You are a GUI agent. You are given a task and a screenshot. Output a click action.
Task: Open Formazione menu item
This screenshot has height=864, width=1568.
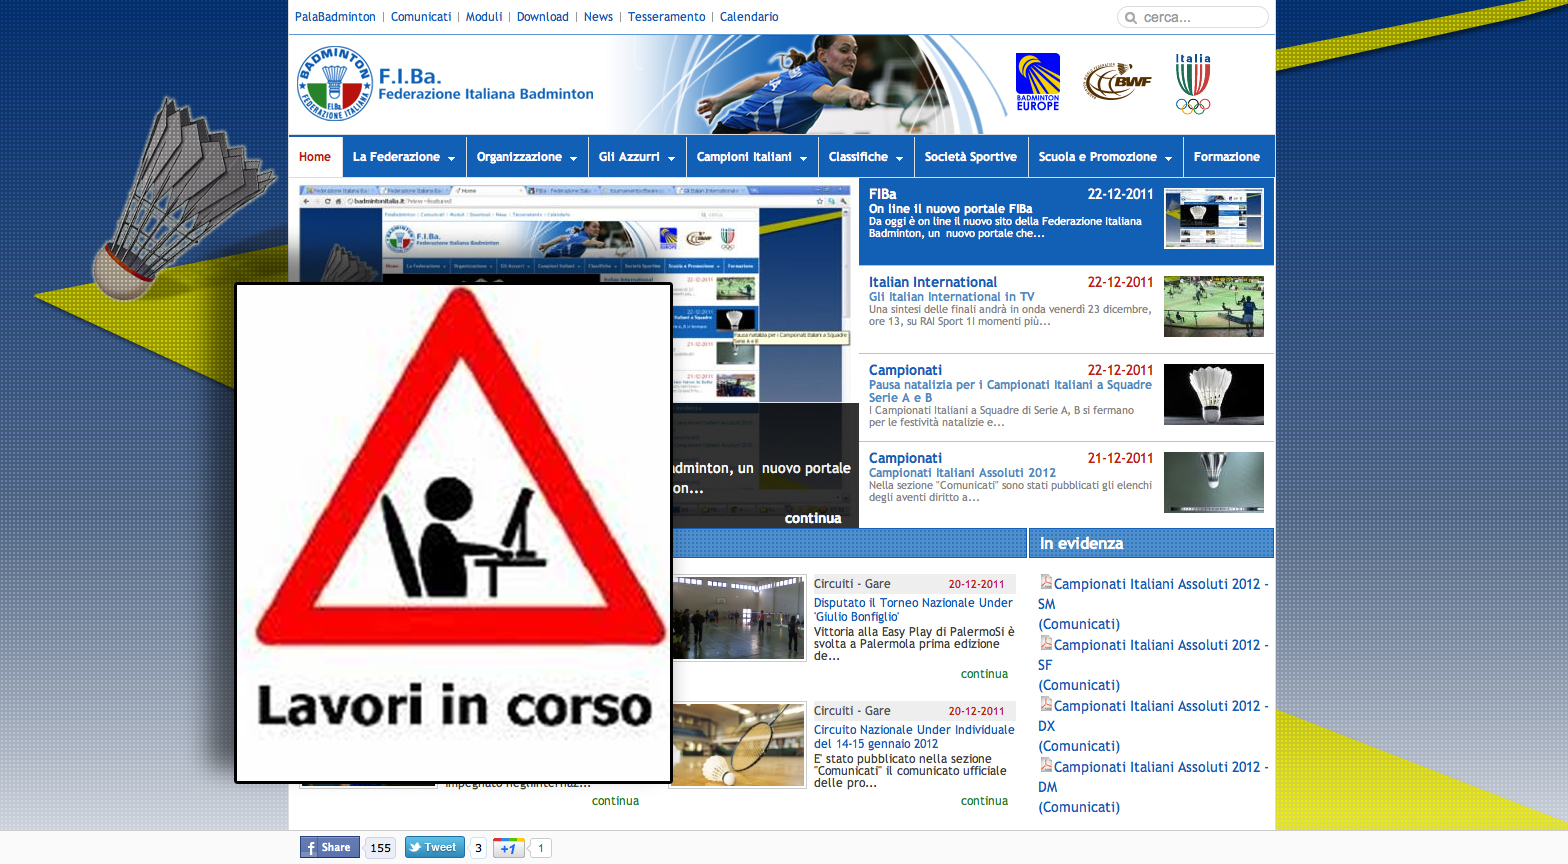tap(1227, 157)
